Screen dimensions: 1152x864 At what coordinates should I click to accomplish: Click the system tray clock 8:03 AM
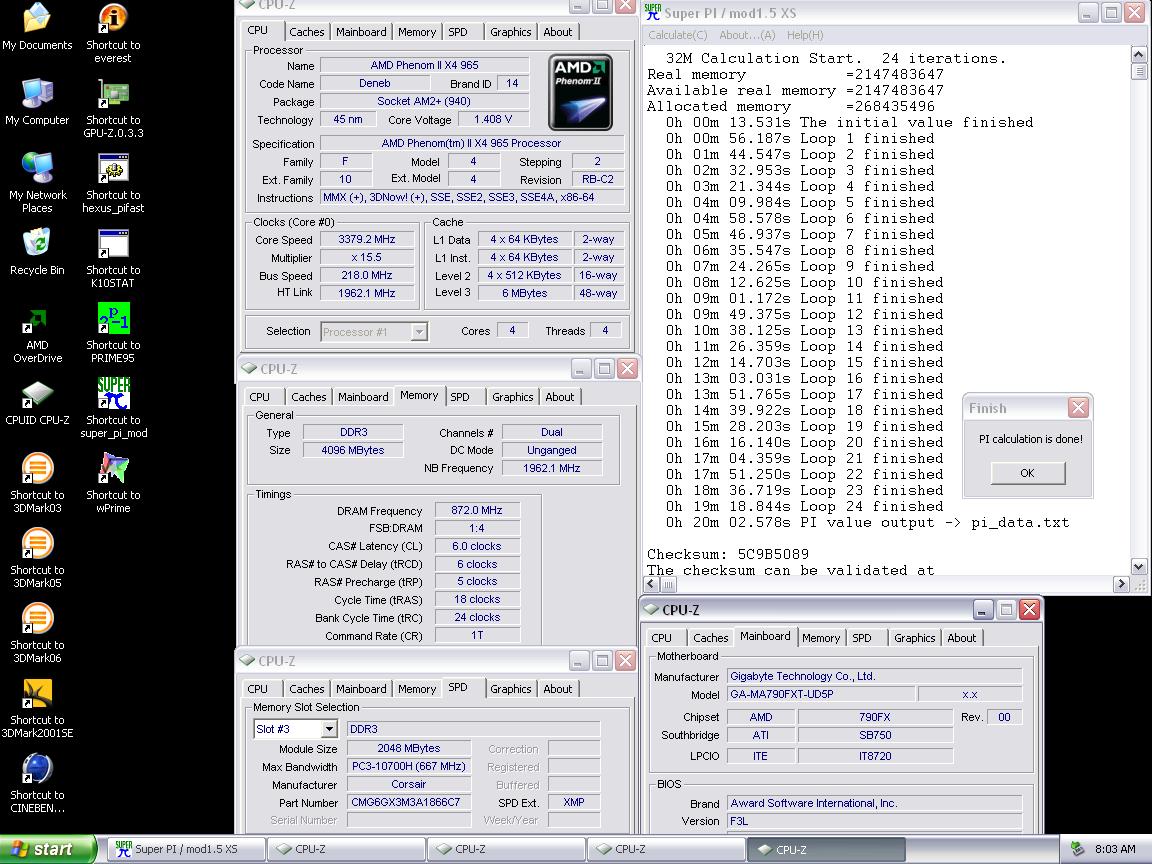[1115, 849]
